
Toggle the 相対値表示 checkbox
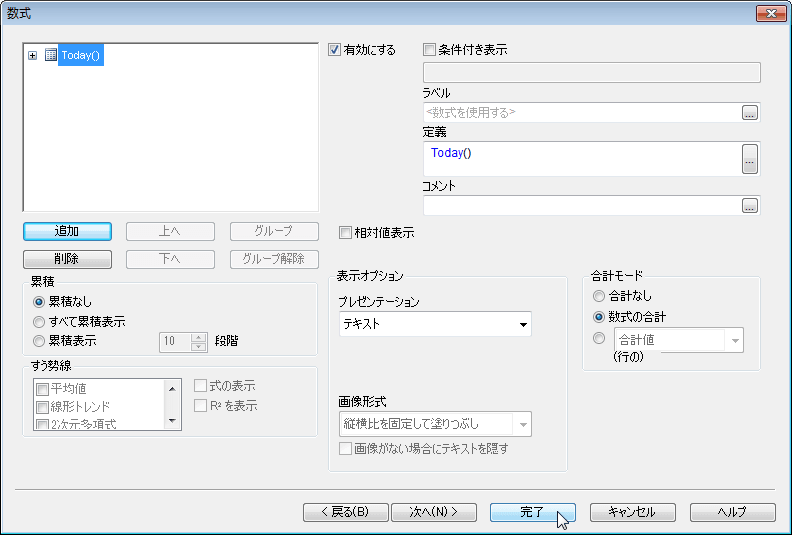346,233
